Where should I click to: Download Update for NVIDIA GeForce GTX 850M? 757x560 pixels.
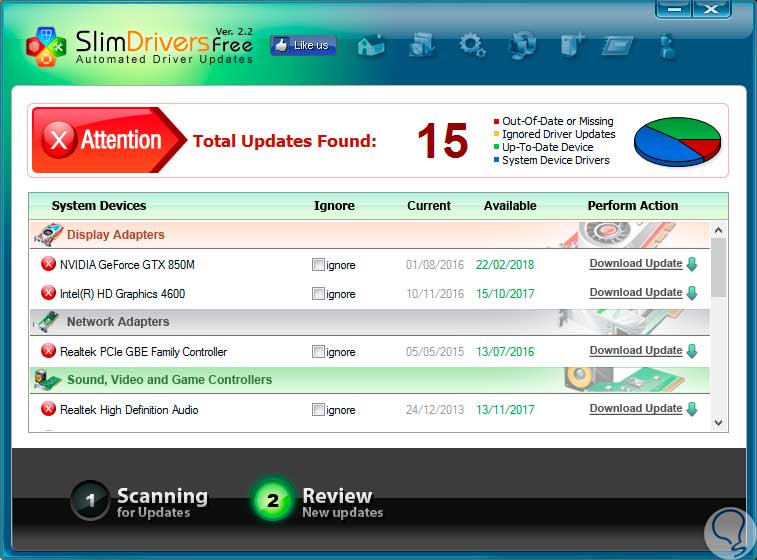pos(636,264)
